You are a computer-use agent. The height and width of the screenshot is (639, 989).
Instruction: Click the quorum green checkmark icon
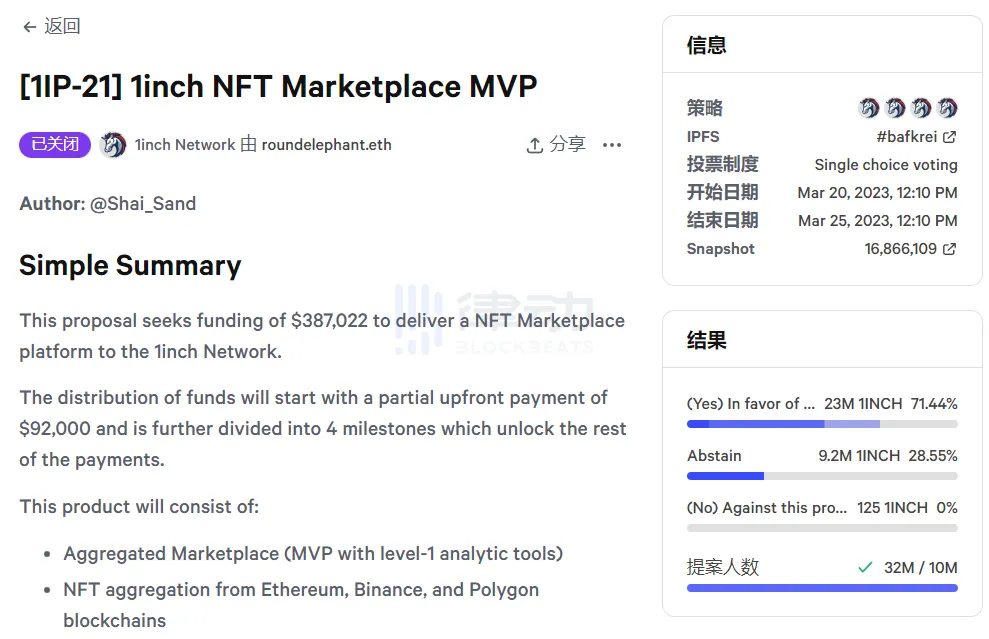pyautogui.click(x=865, y=567)
